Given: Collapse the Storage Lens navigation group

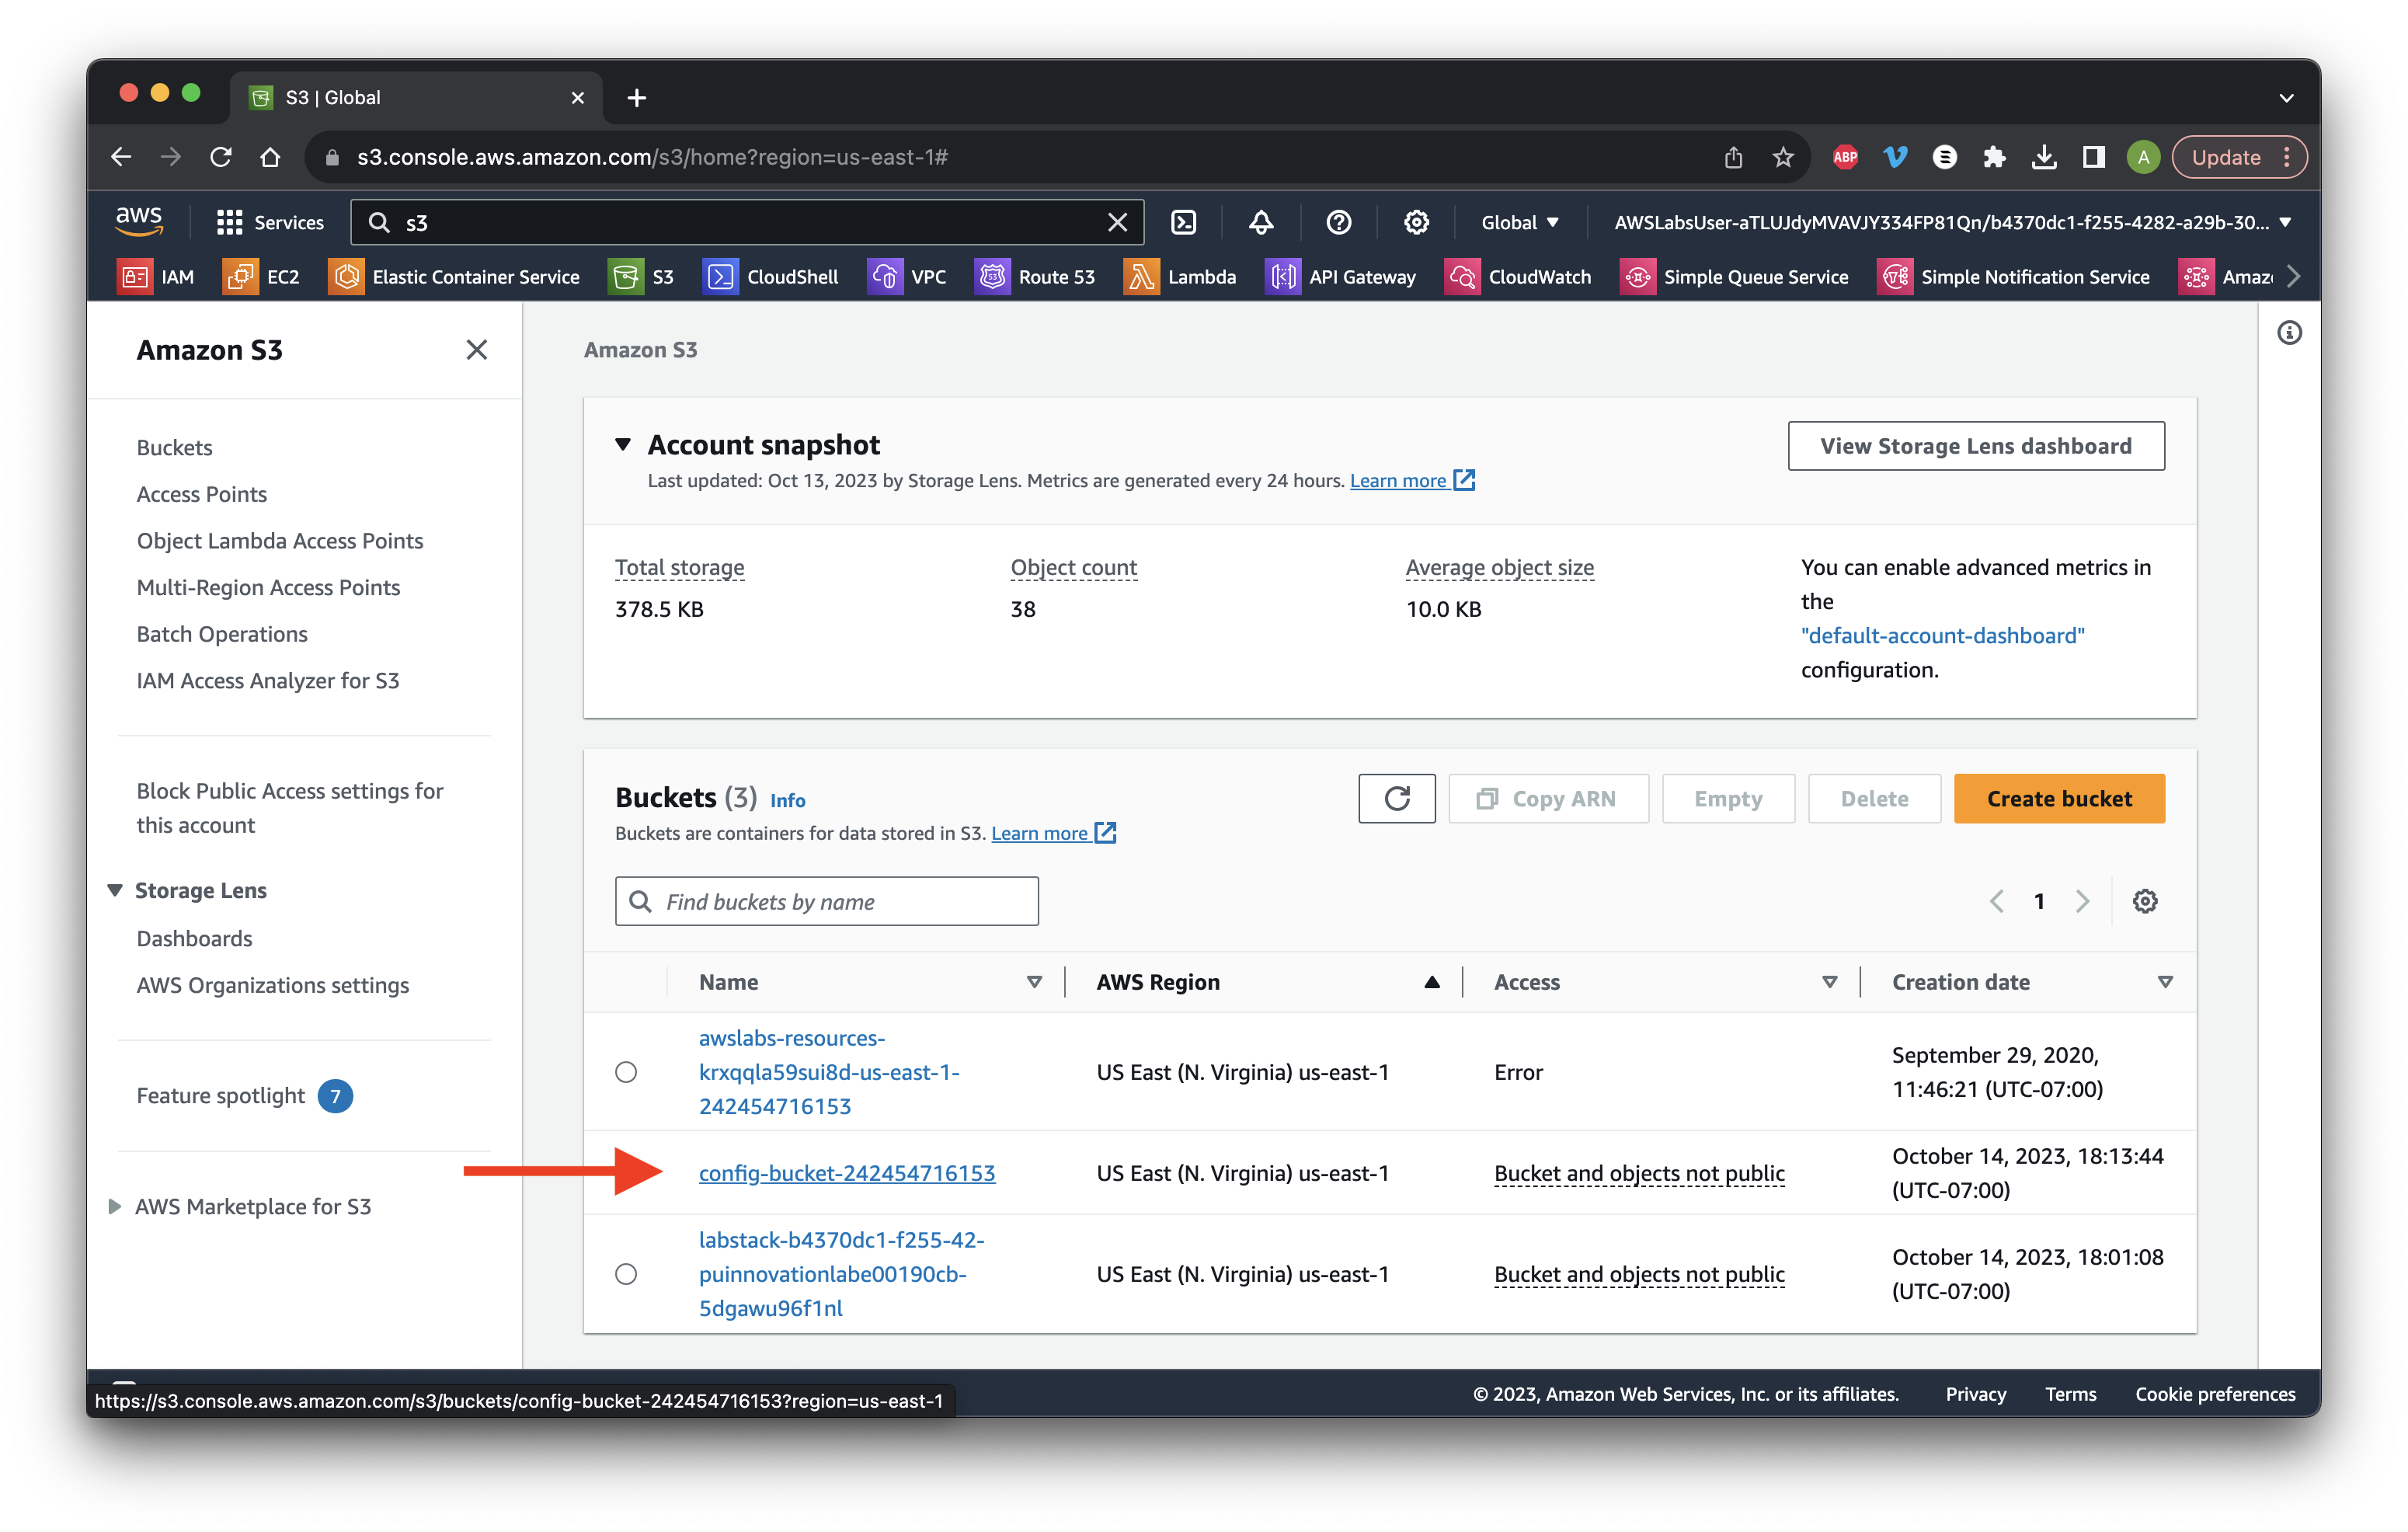Looking at the screenshot, I should tap(115, 890).
